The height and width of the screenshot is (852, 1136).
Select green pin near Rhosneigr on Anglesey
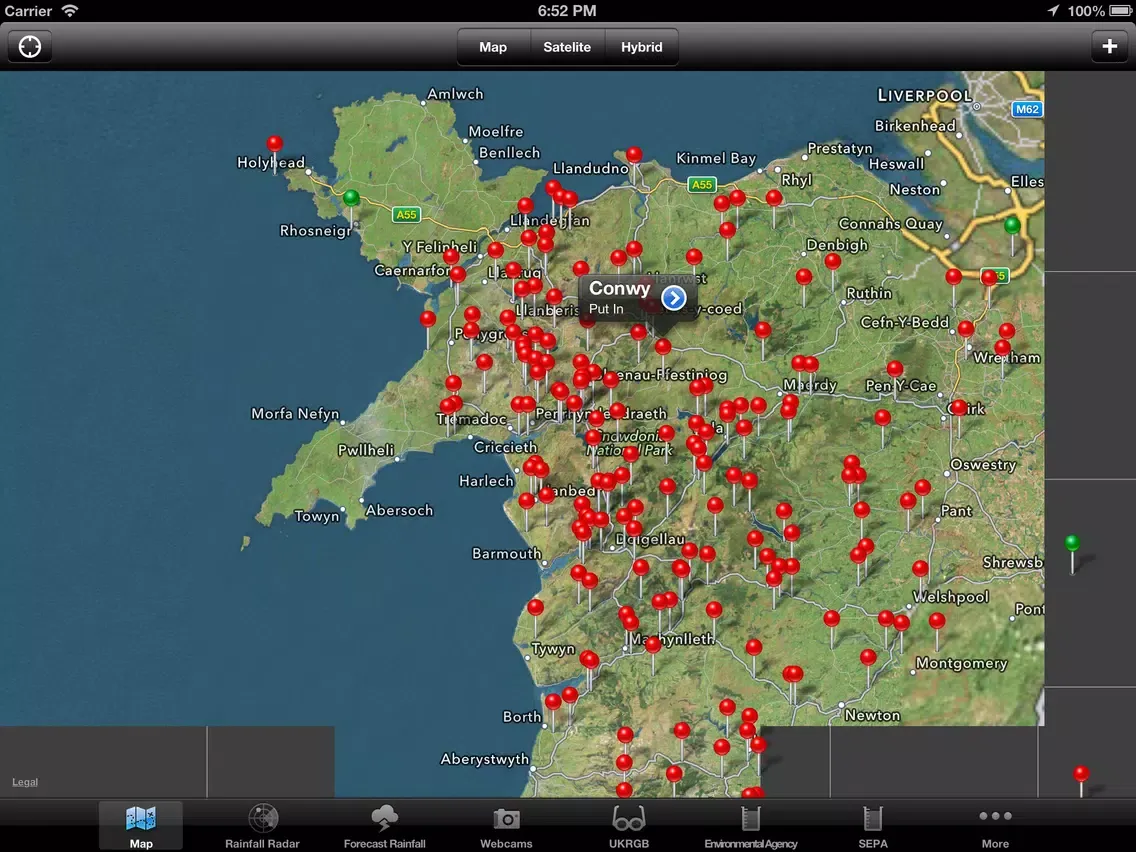pos(351,197)
